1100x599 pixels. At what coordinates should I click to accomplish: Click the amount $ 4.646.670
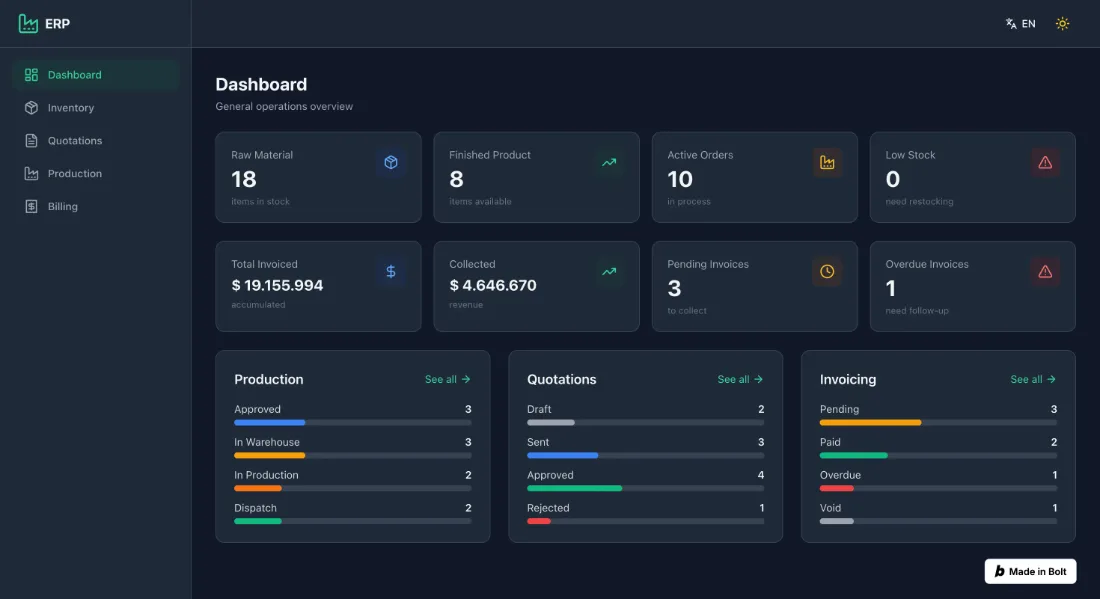[x=492, y=286]
